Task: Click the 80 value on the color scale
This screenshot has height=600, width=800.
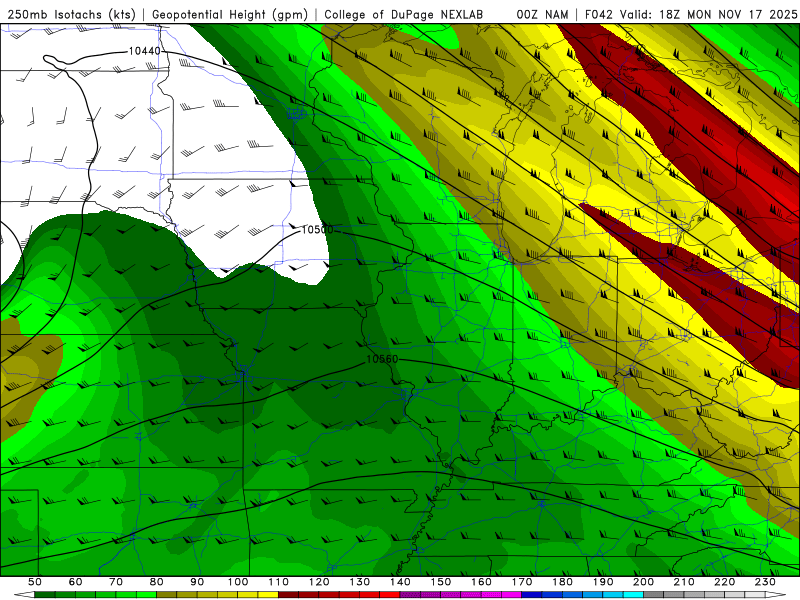Action: (157, 582)
